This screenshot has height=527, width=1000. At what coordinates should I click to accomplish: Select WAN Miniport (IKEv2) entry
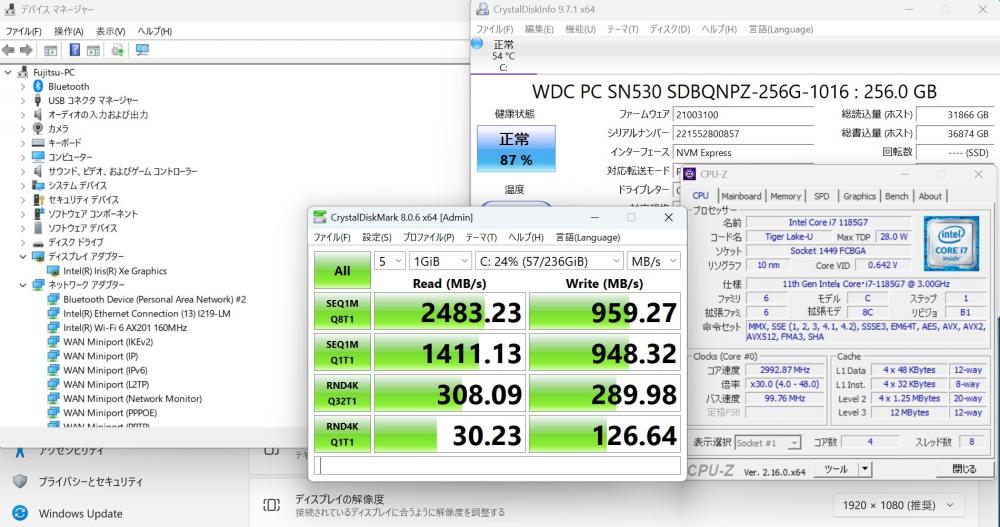pos(108,342)
